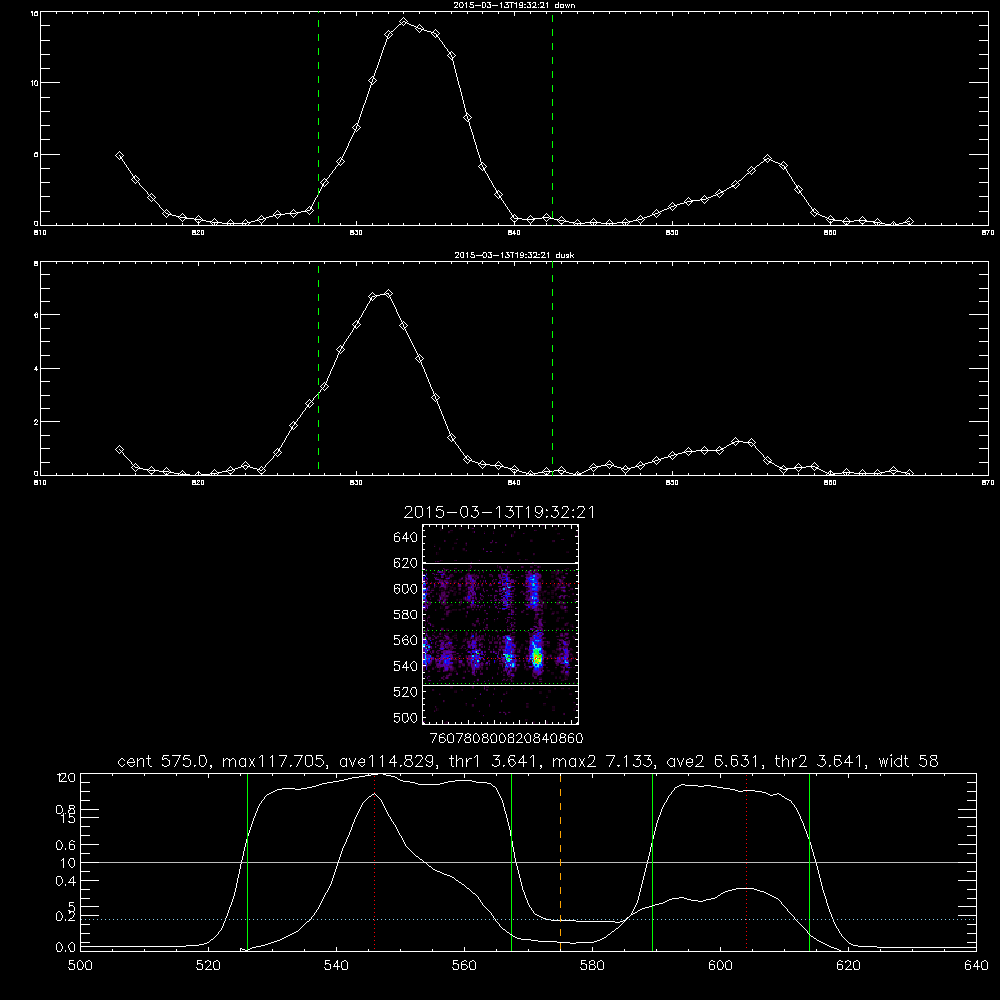Click the 'max2 7.133' value
1000x1000 pixels.
(x=602, y=761)
